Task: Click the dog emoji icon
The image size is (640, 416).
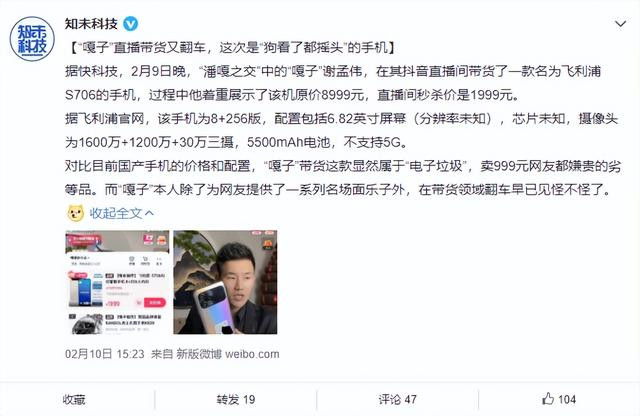Action: [76, 213]
